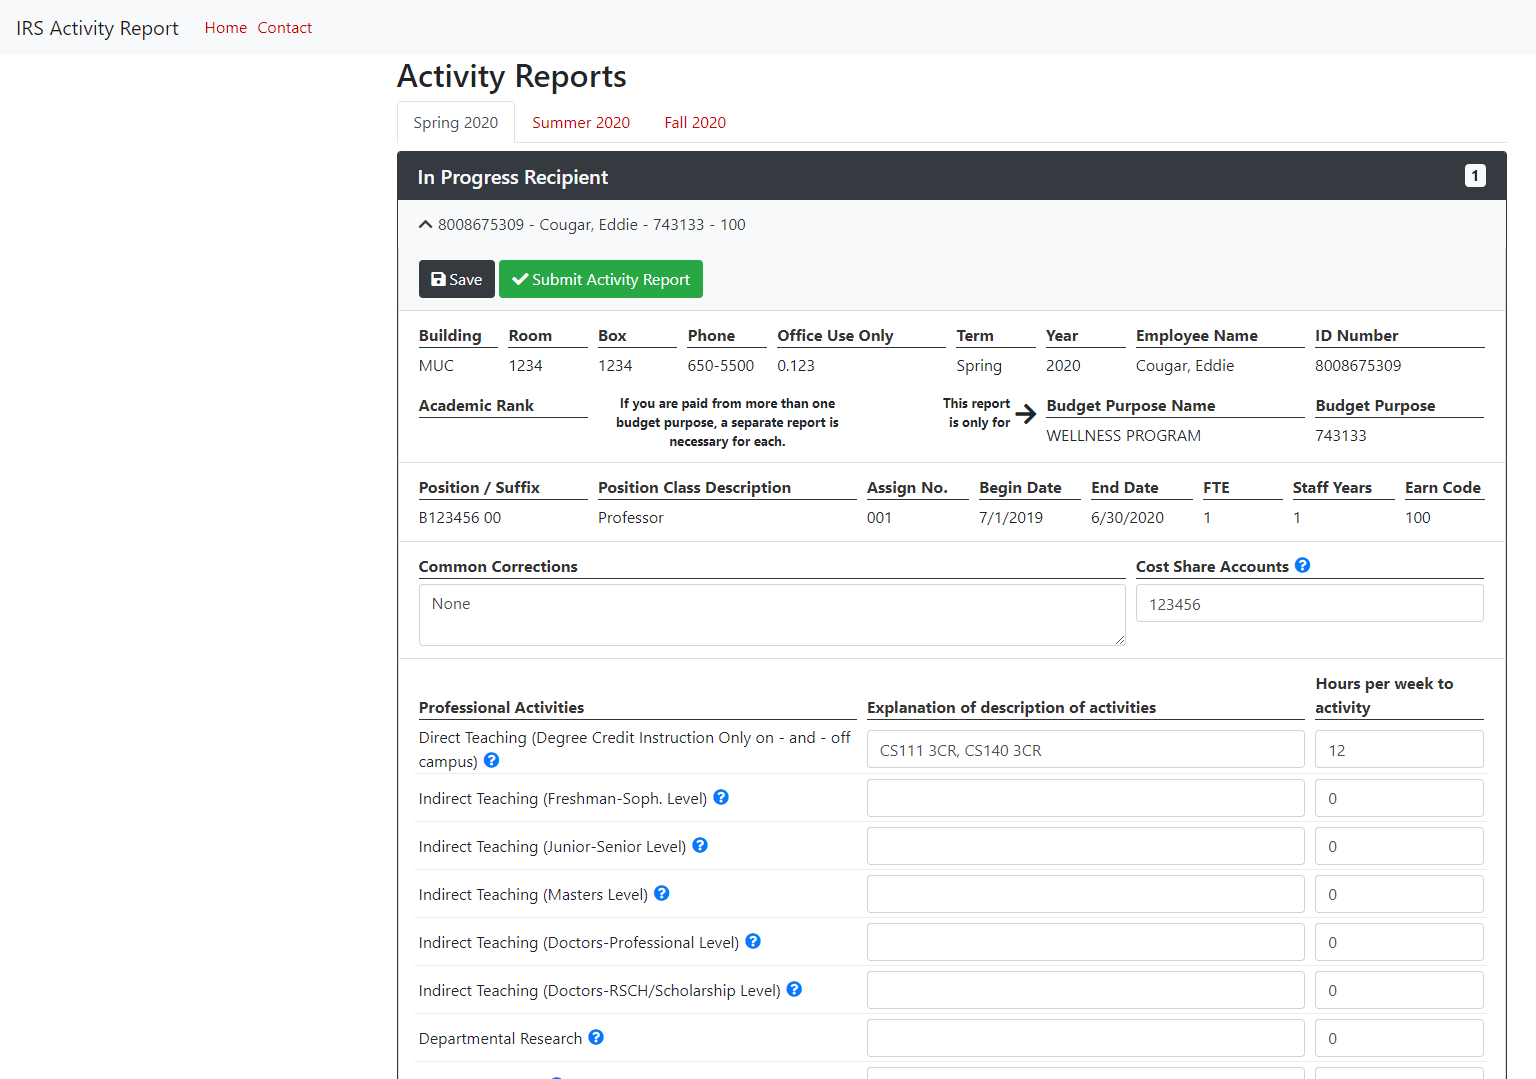1536x1079 pixels.
Task: Open Departmental Research help icon
Action: (x=596, y=1038)
